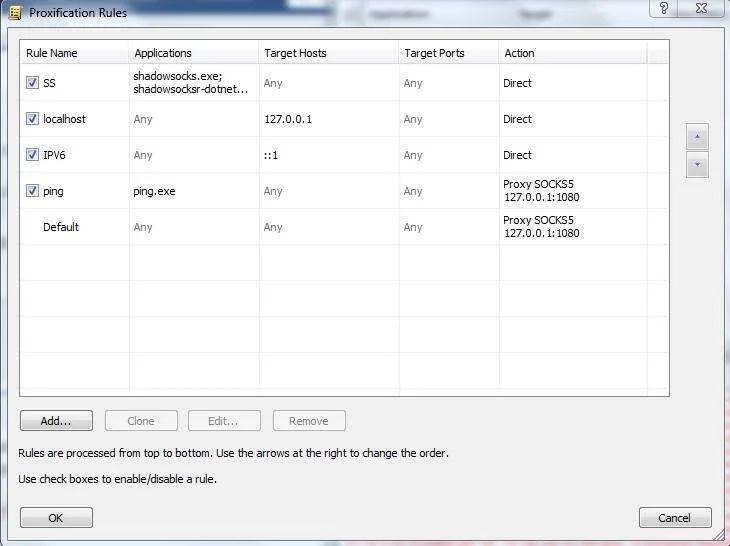This screenshot has height=546, width=730.
Task: Click the Clone button
Action: pyautogui.click(x=141, y=421)
